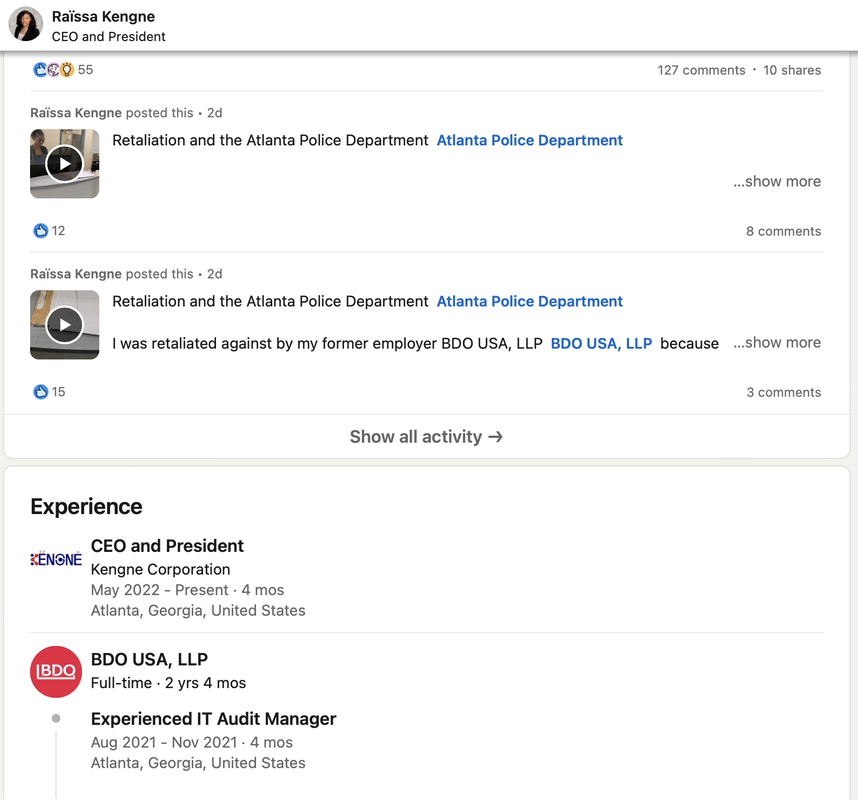Click 'CEO and President' subtitle in header
Image resolution: width=858 pixels, height=800 pixels.
pos(108,37)
